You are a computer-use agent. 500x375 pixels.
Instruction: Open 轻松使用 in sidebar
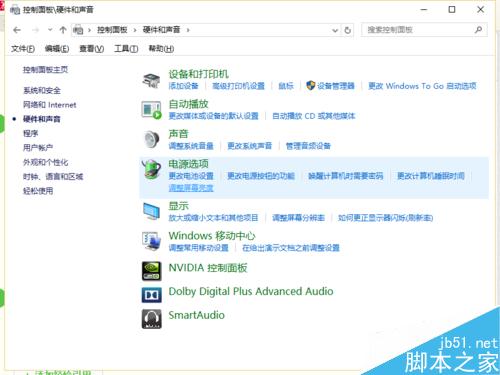[x=38, y=191]
